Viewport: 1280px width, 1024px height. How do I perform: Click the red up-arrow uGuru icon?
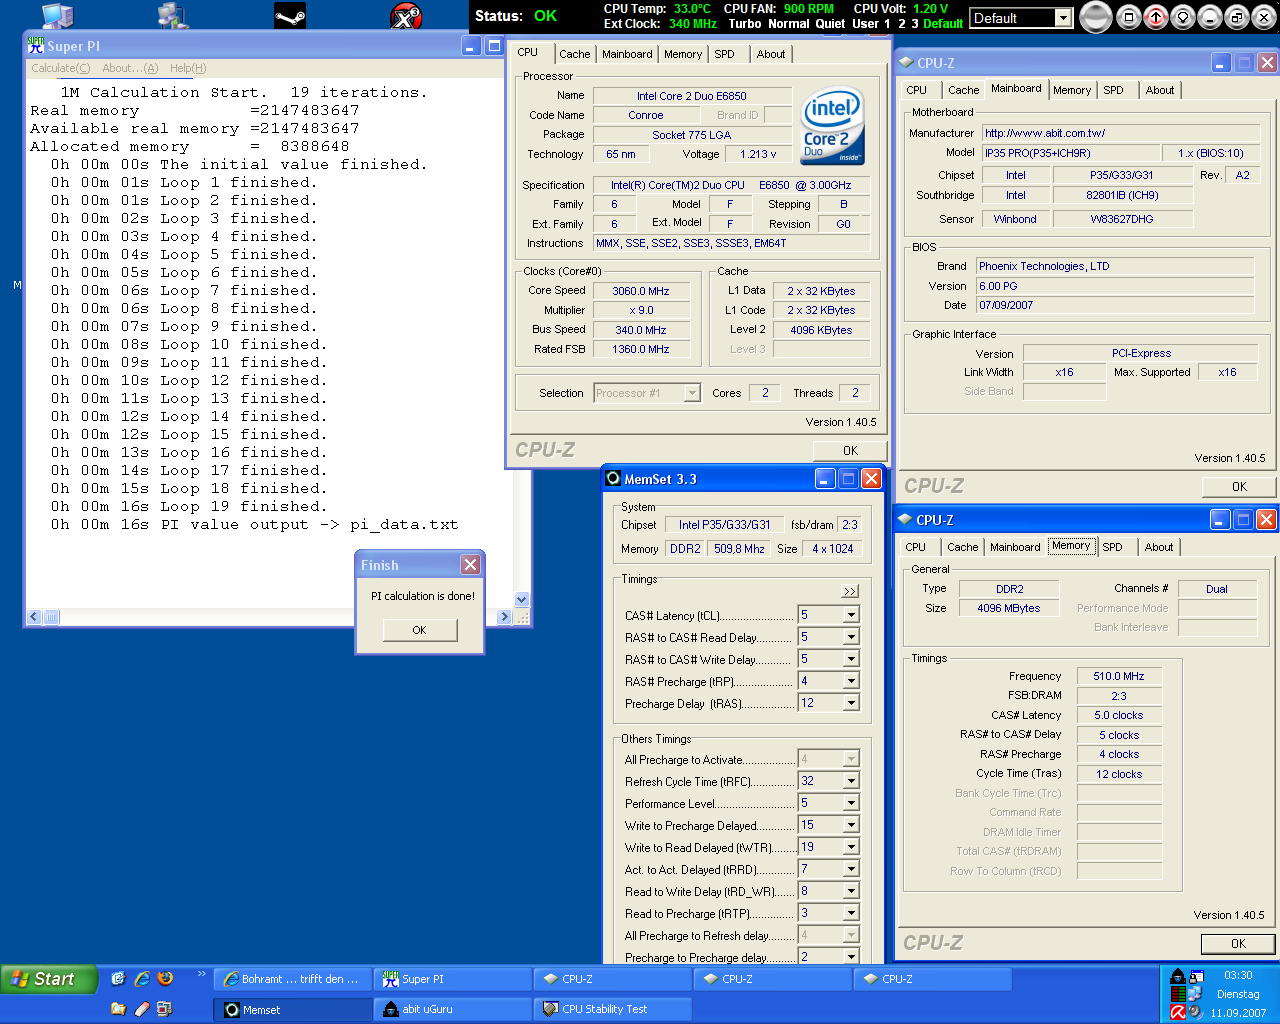[1156, 17]
